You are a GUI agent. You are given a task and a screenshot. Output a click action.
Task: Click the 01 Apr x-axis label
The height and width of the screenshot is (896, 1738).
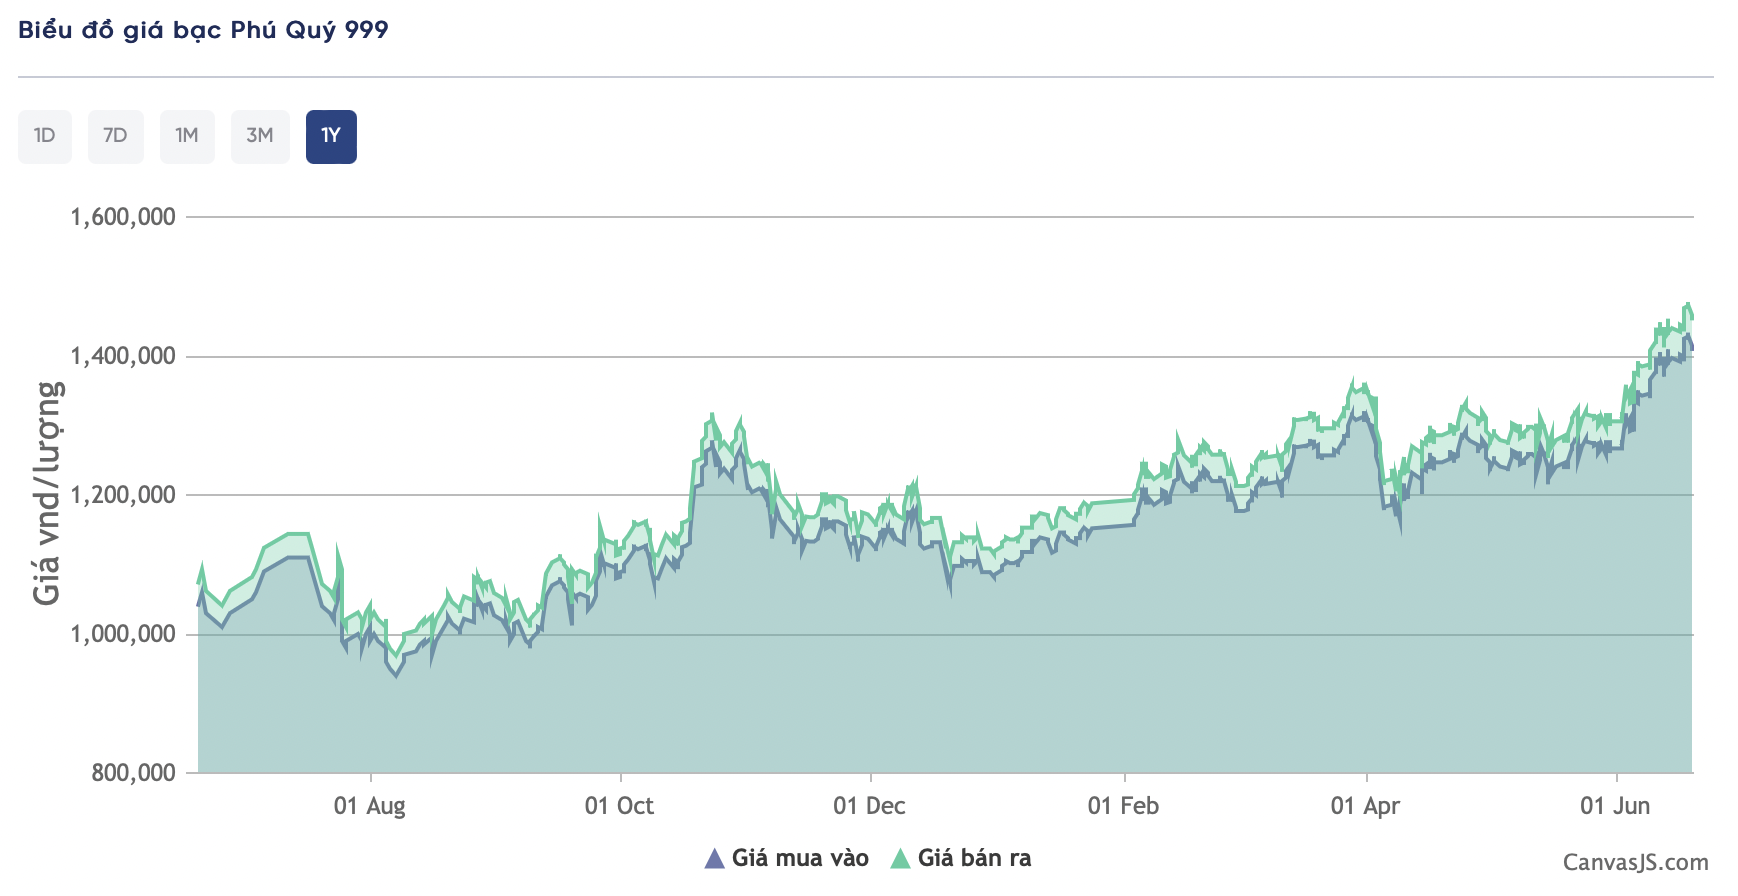click(x=1365, y=806)
